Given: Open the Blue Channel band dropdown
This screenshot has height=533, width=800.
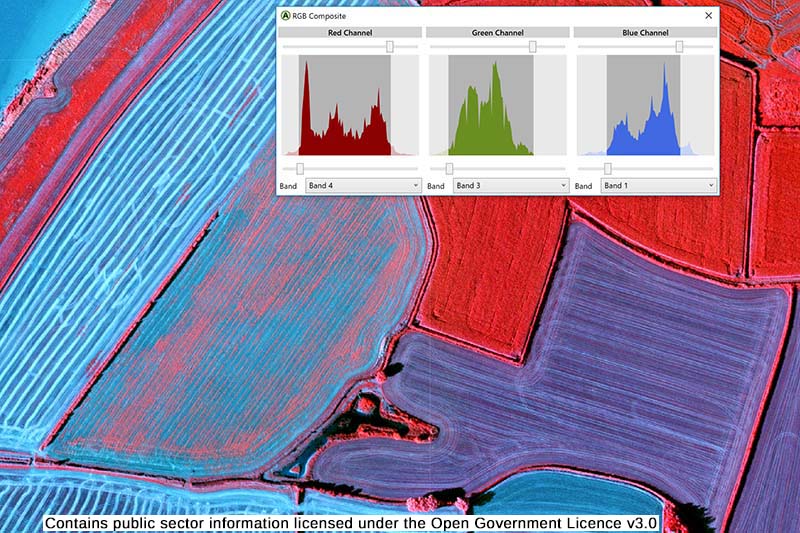Looking at the screenshot, I should [x=659, y=186].
